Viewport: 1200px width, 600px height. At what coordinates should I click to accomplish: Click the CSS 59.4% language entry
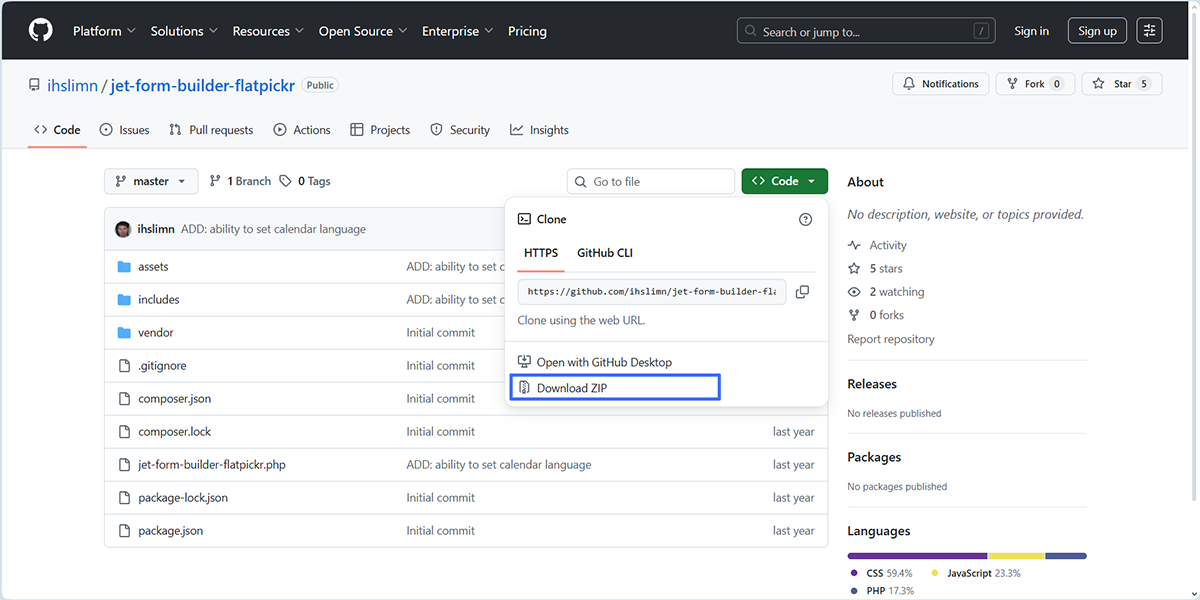[x=881, y=573]
